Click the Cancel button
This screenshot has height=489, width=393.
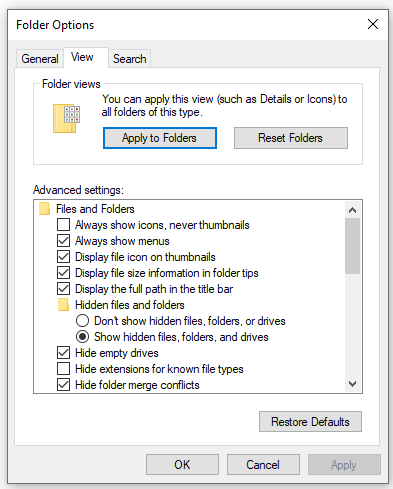[x=263, y=465]
